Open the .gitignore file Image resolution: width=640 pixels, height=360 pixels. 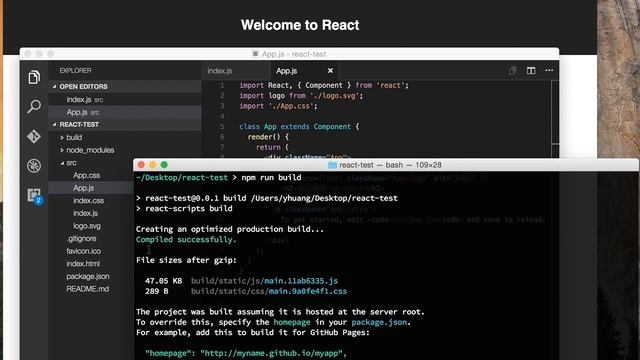tap(82, 239)
